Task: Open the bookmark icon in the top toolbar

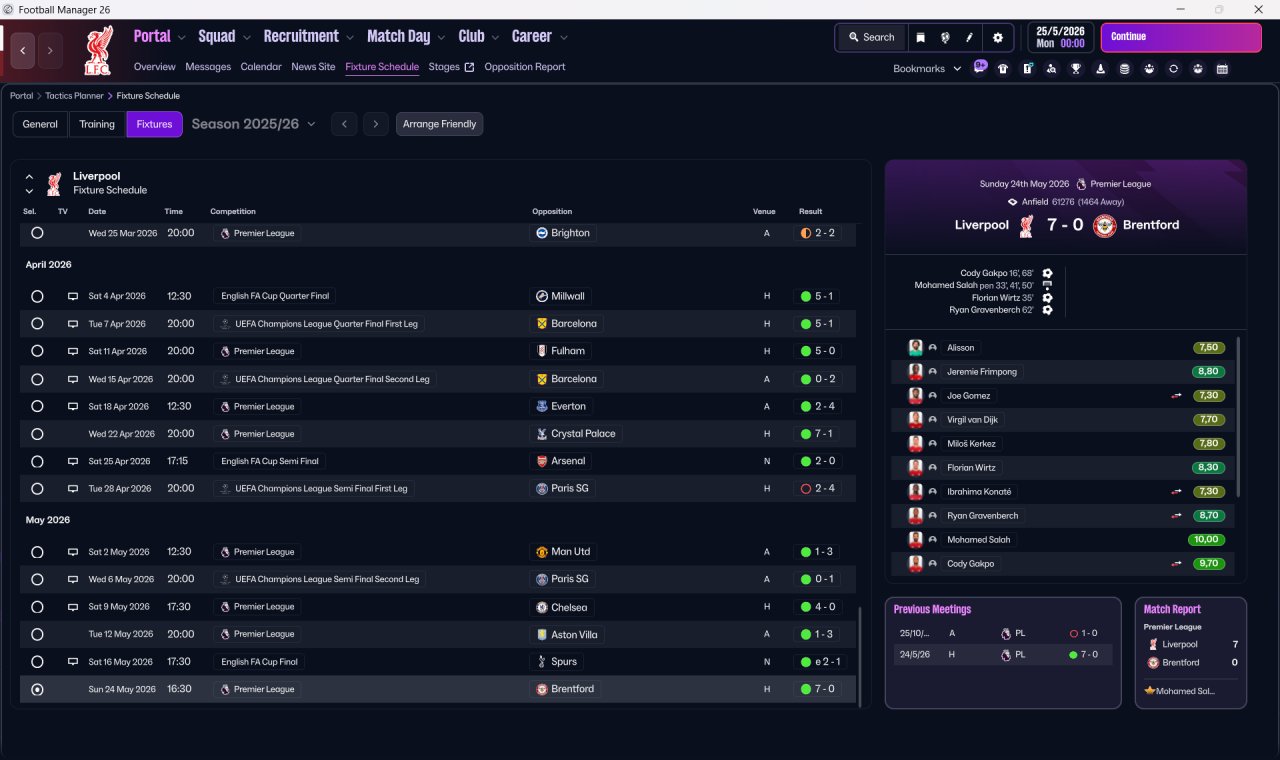Action: tap(921, 37)
